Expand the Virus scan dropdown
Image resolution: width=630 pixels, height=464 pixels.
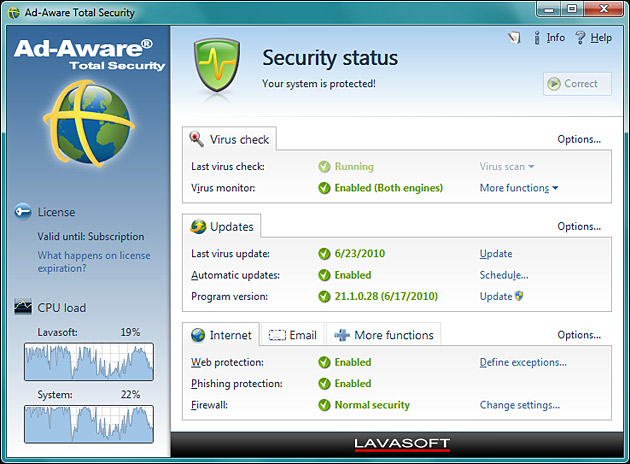click(507, 167)
